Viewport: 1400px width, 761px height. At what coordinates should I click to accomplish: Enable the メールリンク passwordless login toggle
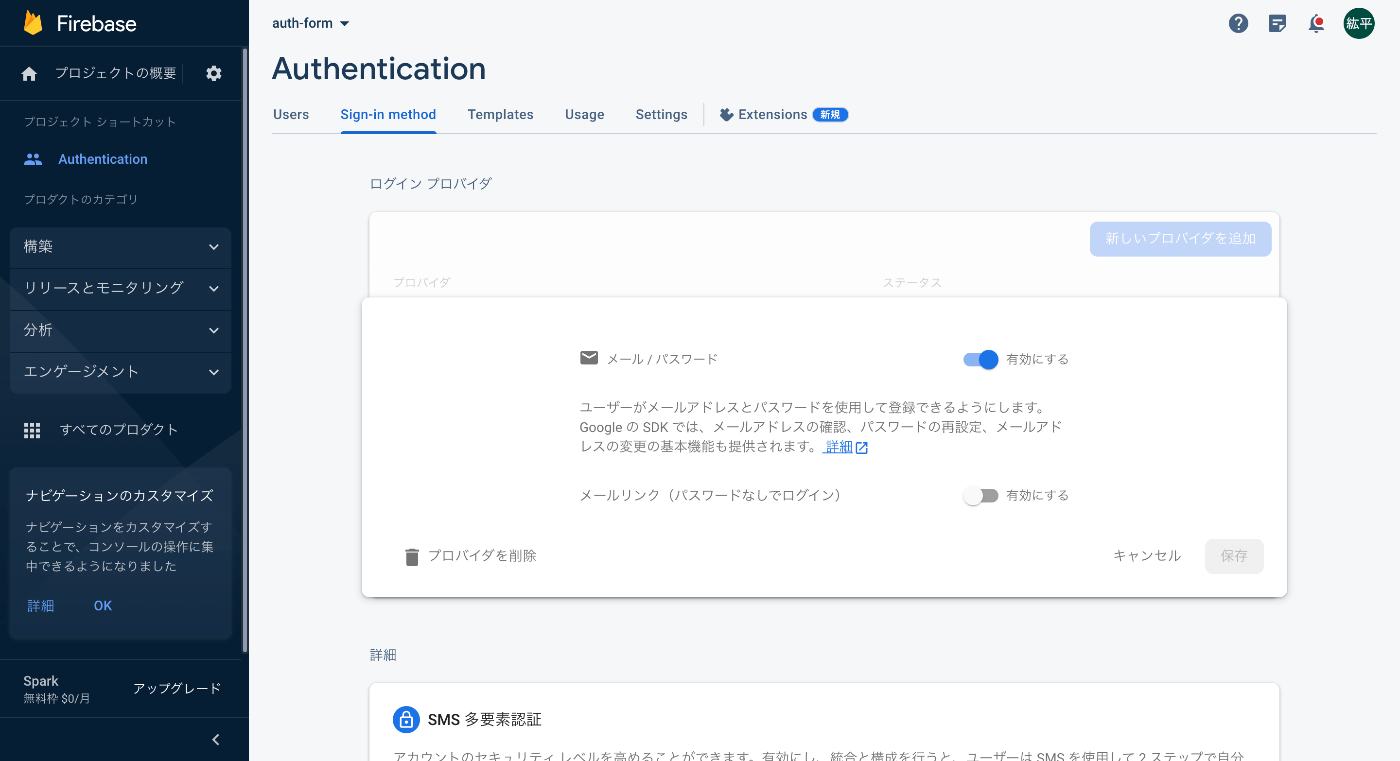click(x=981, y=496)
